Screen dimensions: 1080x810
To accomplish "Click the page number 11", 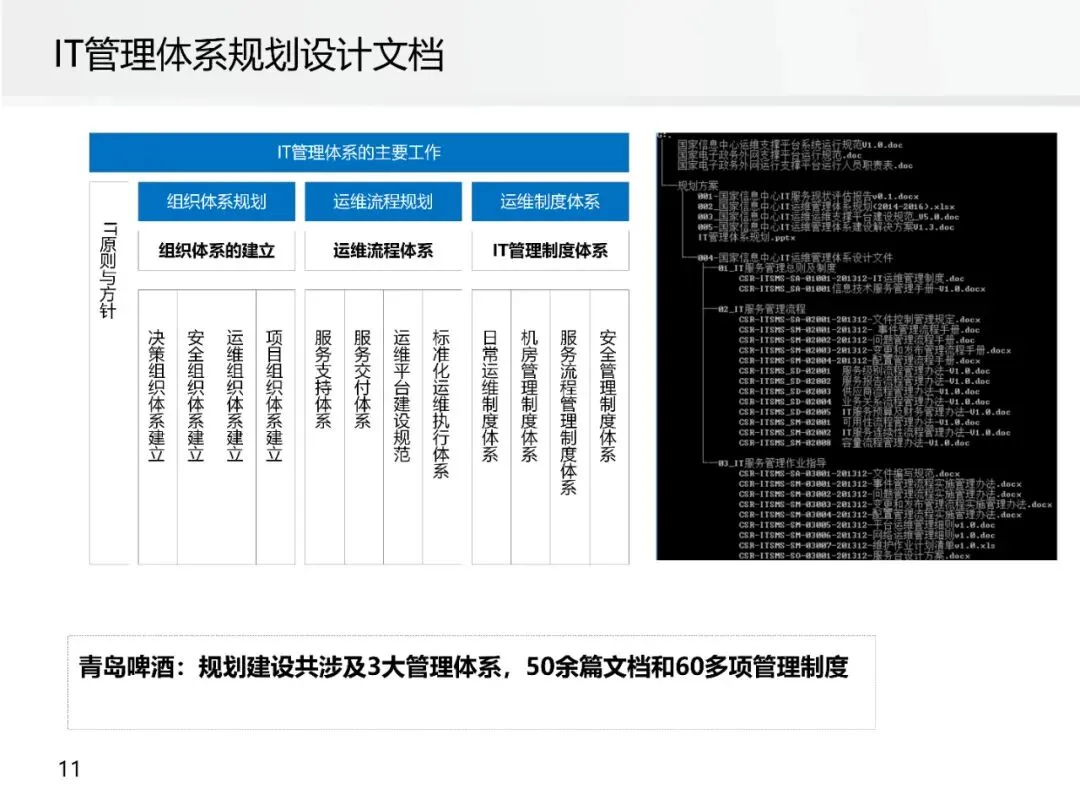I will tap(70, 769).
